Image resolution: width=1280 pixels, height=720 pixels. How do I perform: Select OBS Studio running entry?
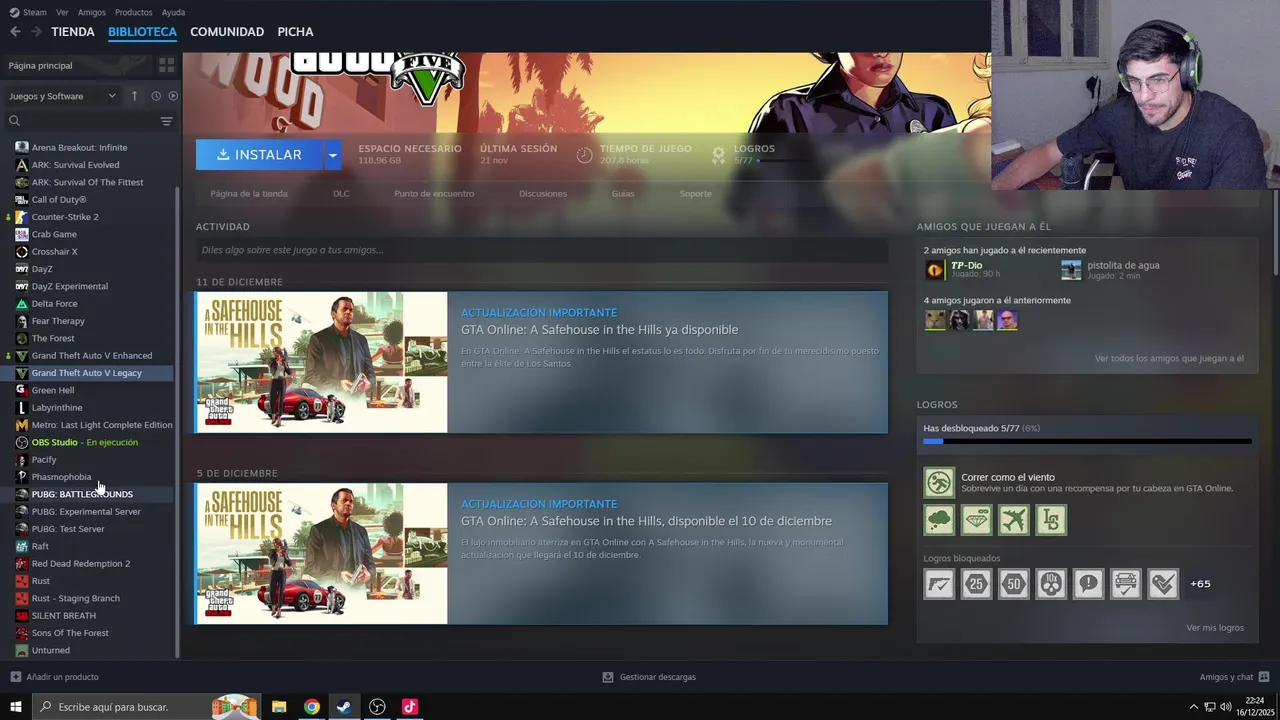85,442
